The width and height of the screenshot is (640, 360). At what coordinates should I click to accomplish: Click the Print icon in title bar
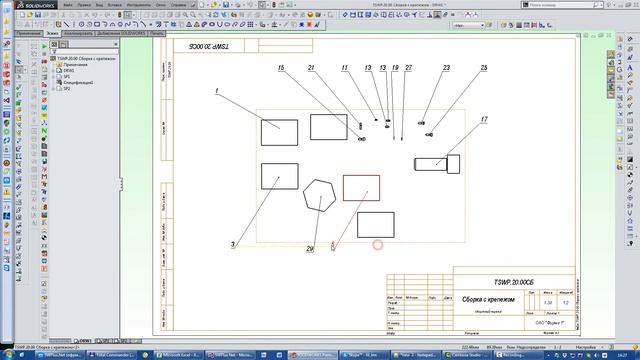click(x=238, y=5)
